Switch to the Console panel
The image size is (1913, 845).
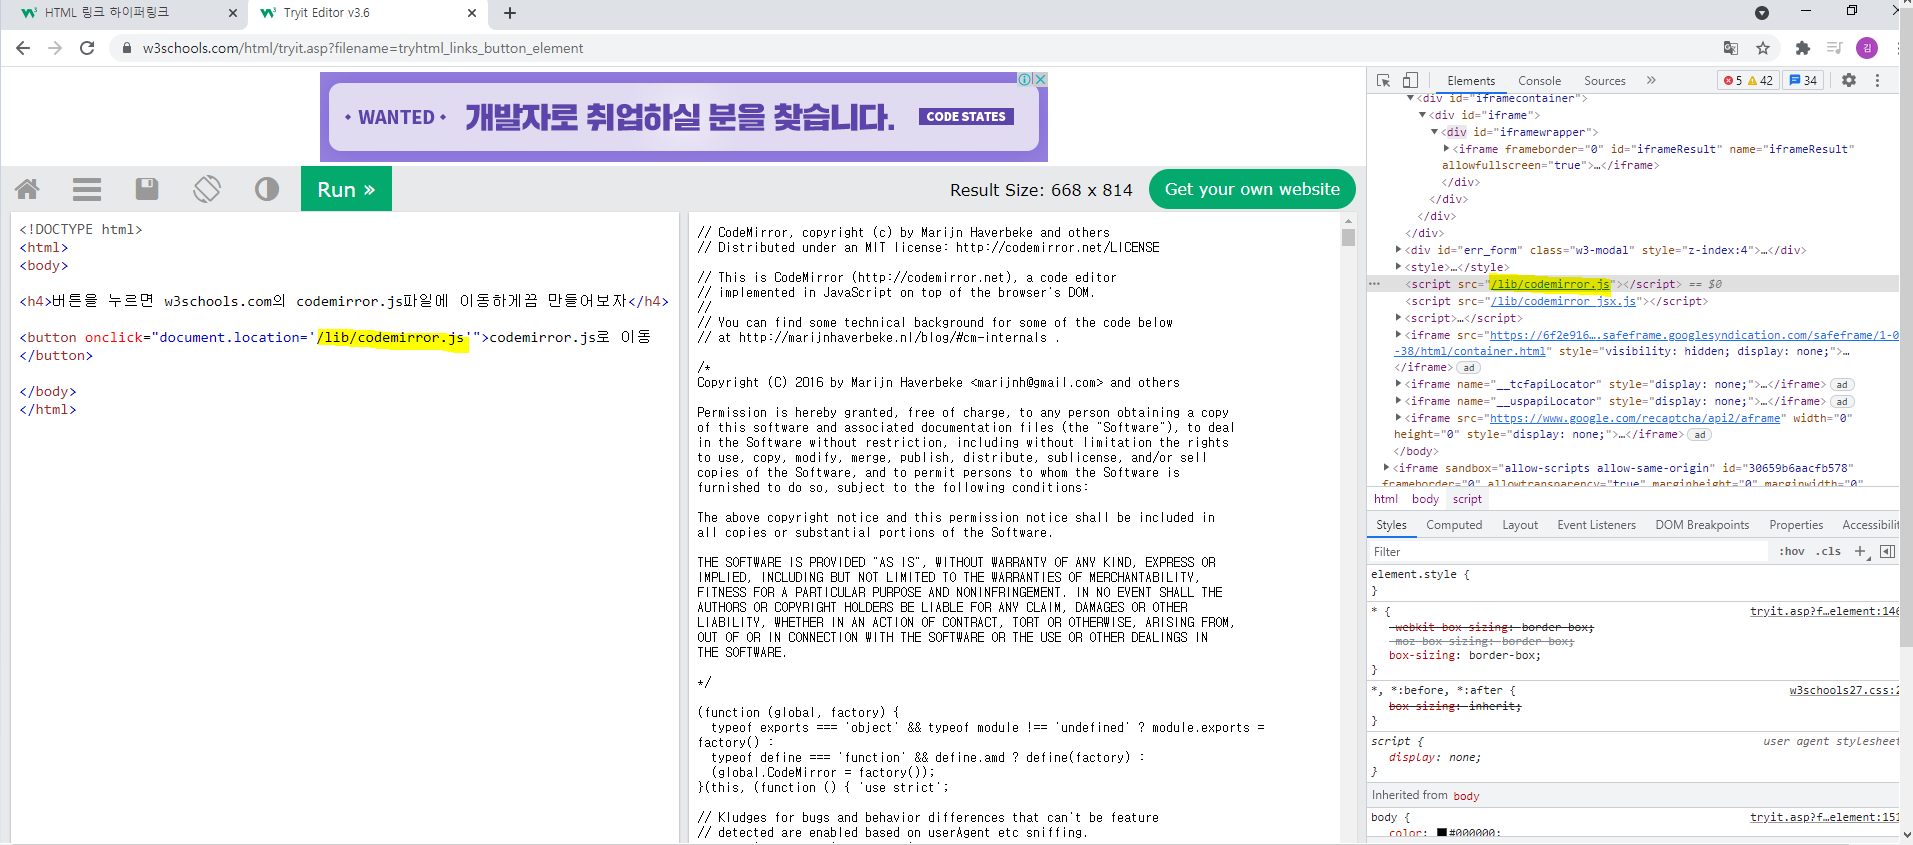point(1539,81)
